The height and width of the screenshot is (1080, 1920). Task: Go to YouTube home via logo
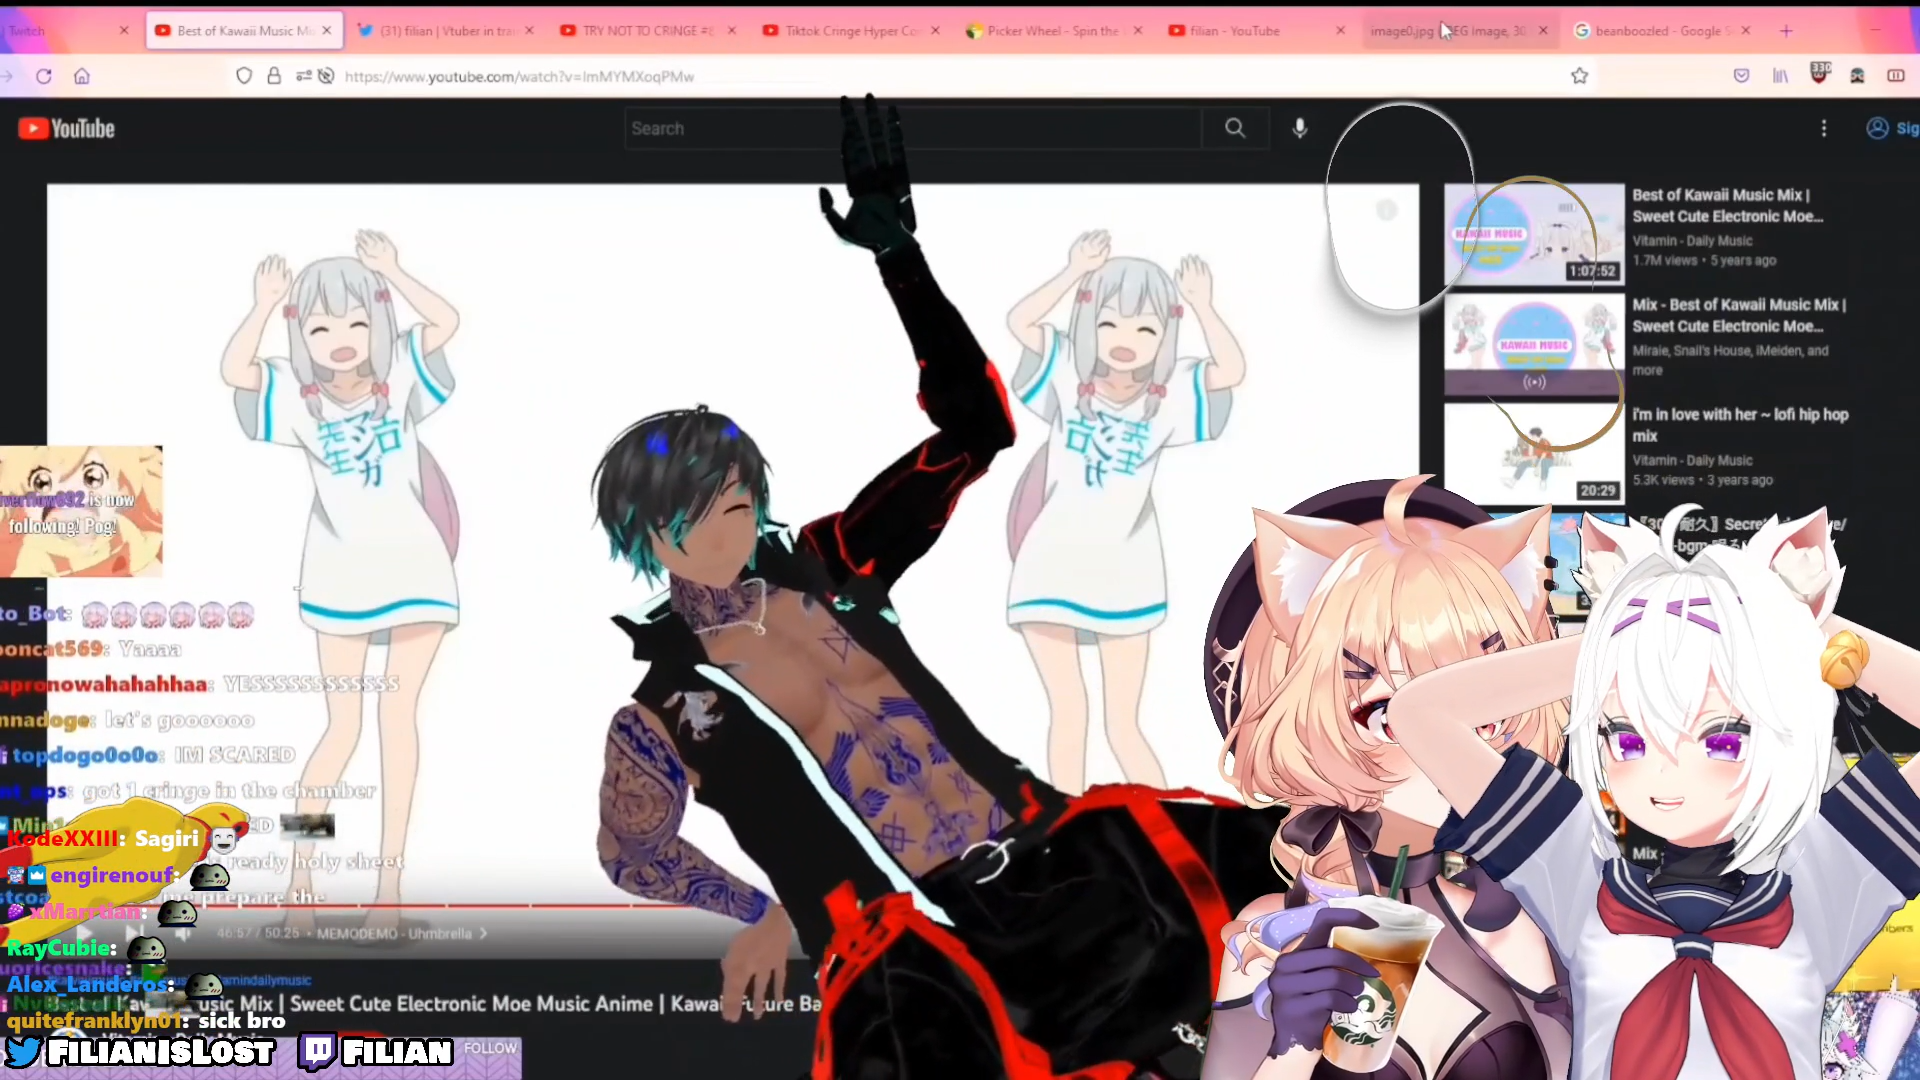(x=67, y=129)
